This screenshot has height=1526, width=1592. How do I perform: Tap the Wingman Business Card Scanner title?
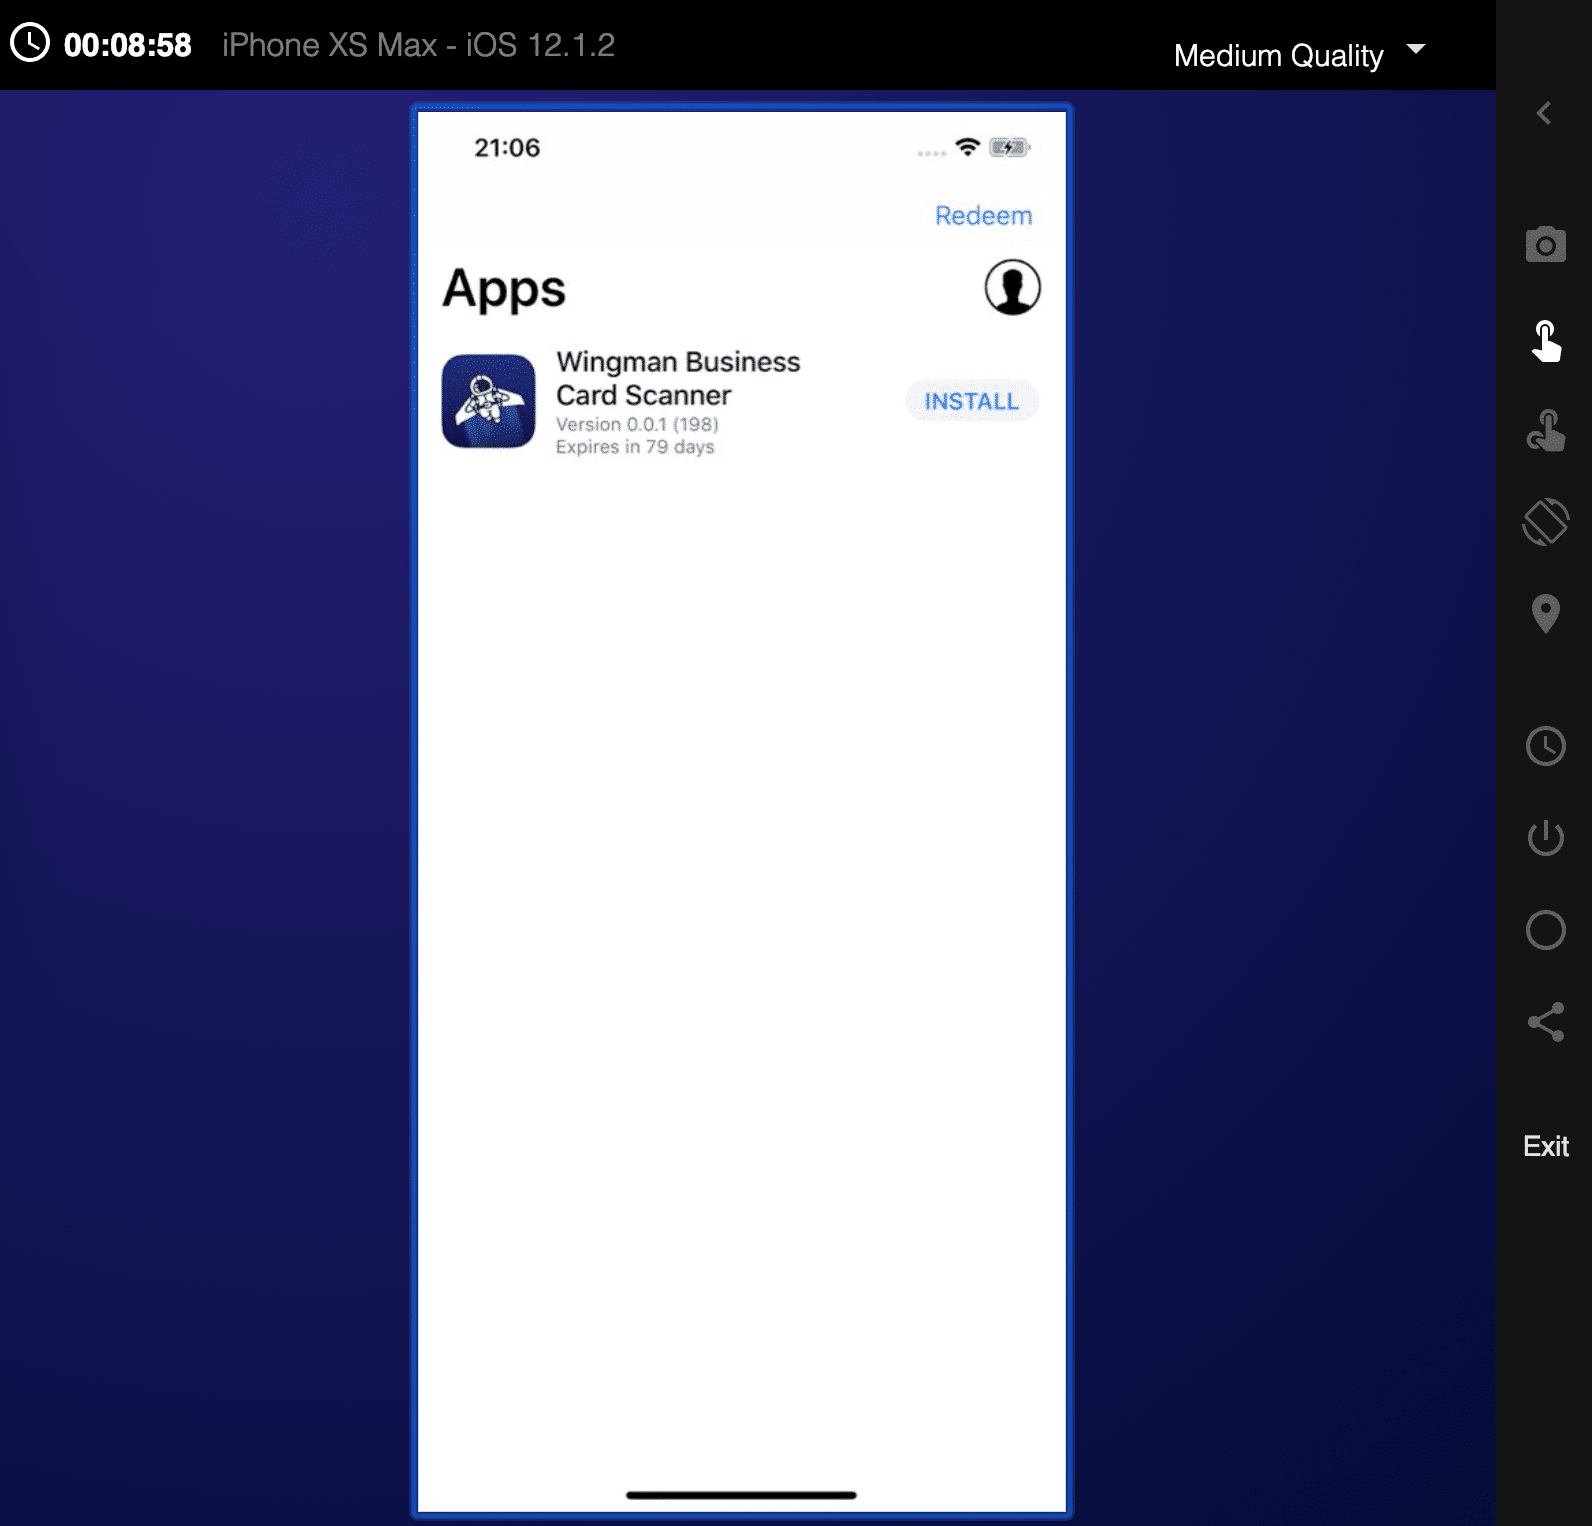point(678,378)
